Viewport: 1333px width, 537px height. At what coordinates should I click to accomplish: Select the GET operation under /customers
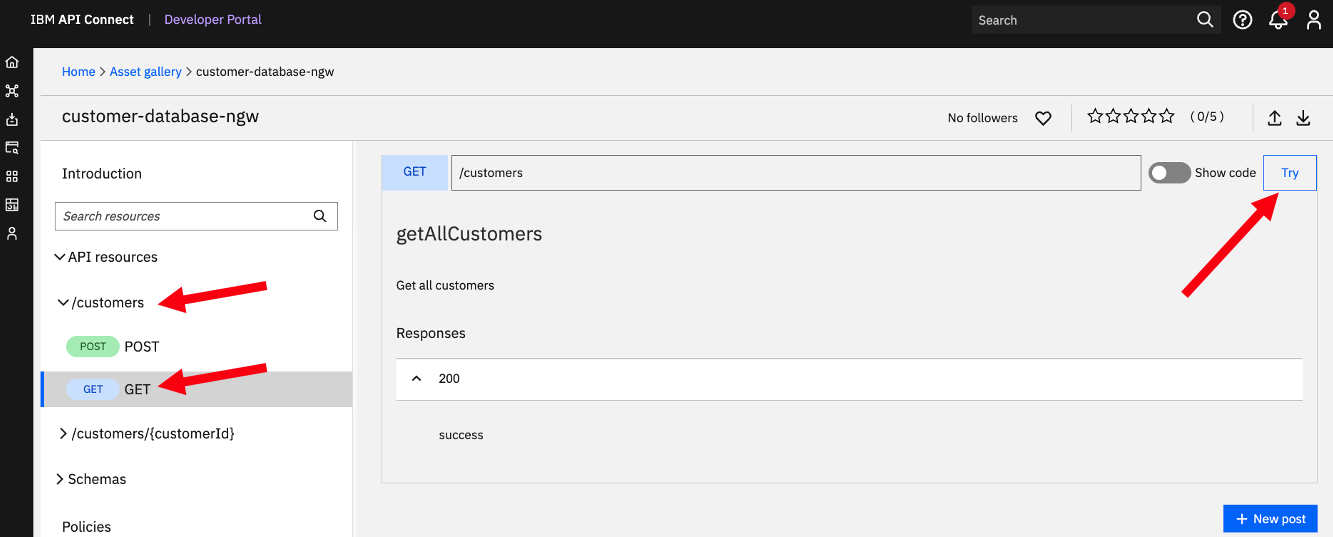tap(196, 389)
